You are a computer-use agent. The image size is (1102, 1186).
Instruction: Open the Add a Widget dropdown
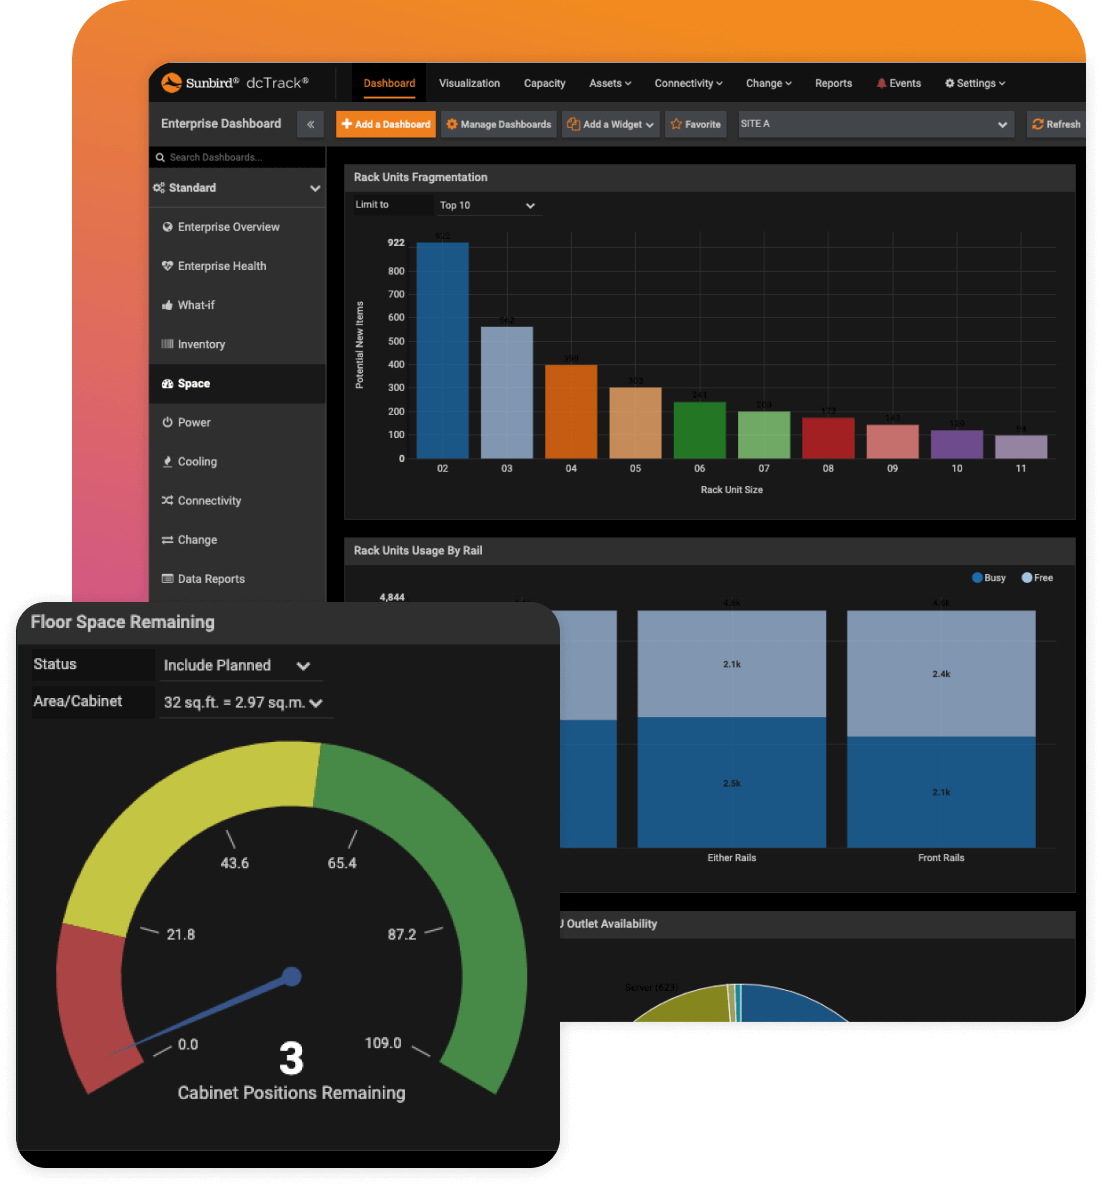(610, 124)
